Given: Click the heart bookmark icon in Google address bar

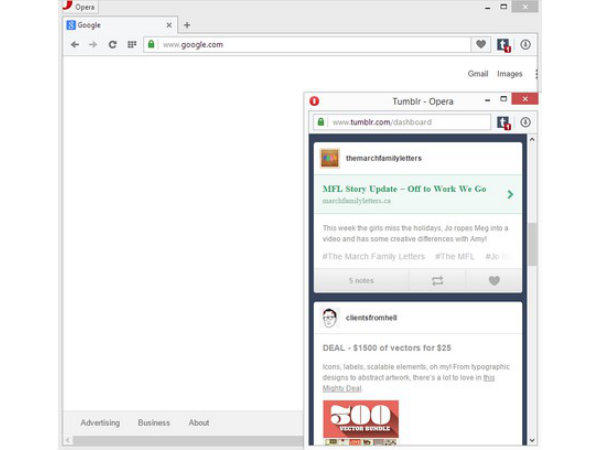Looking at the screenshot, I should point(481,44).
